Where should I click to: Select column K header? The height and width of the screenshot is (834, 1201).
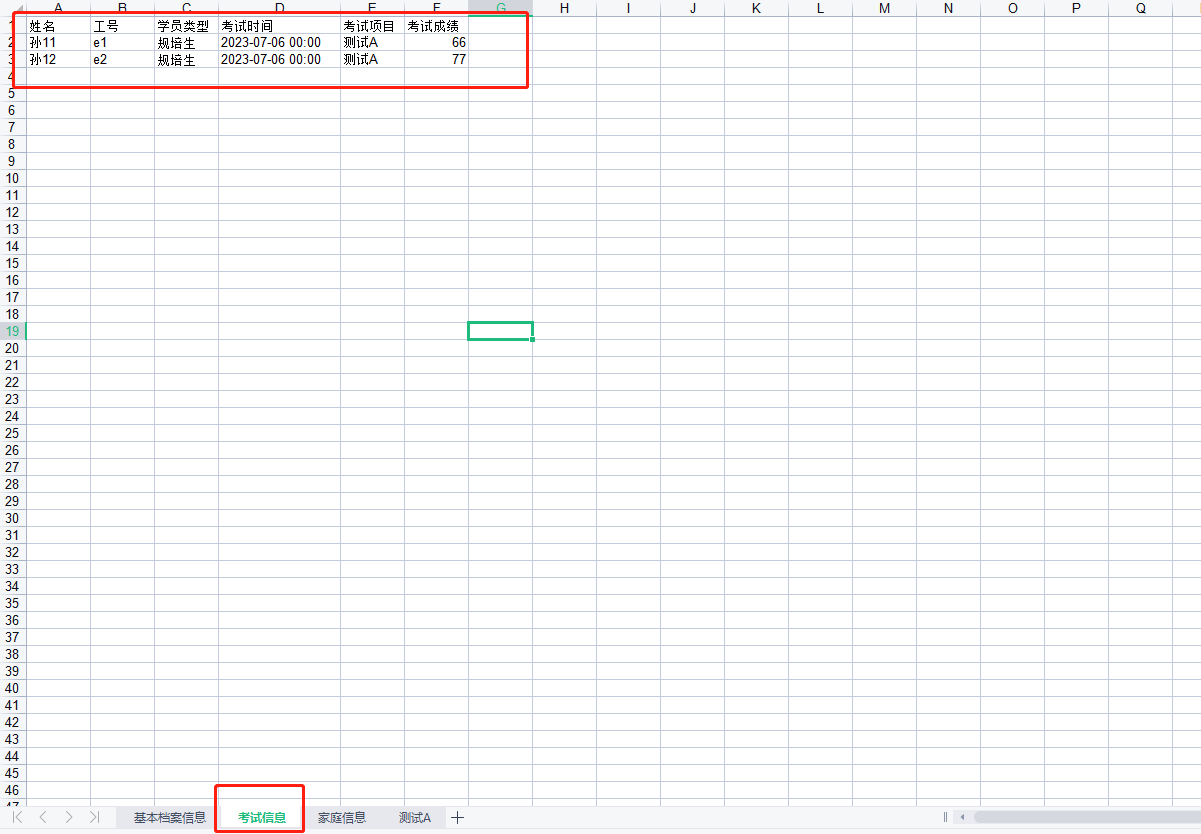pos(756,8)
